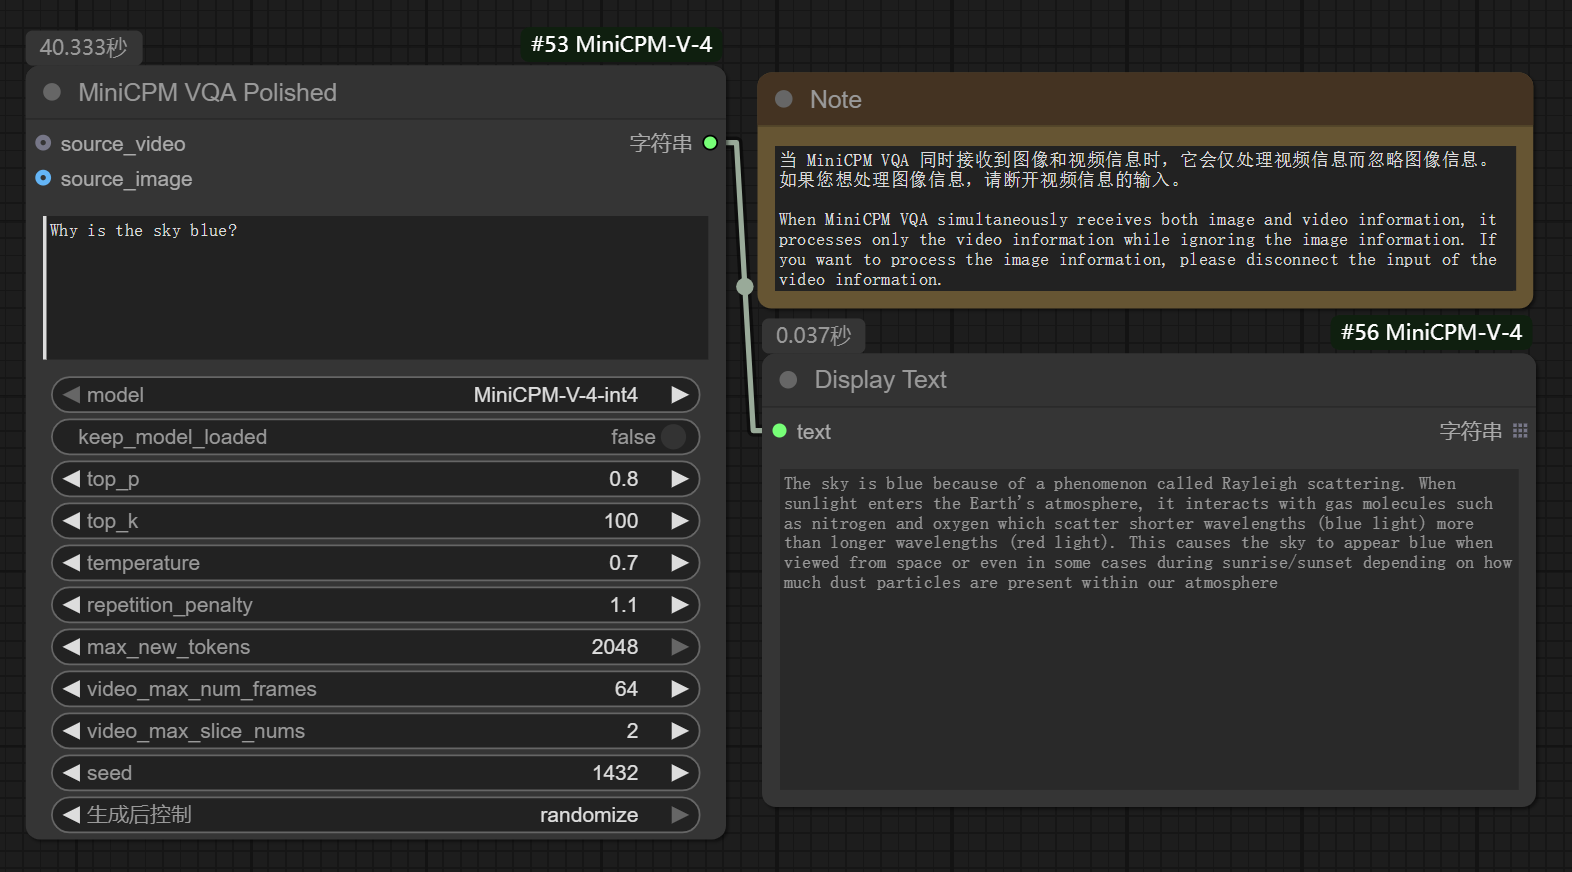Click the Display Text node title

[x=881, y=380]
